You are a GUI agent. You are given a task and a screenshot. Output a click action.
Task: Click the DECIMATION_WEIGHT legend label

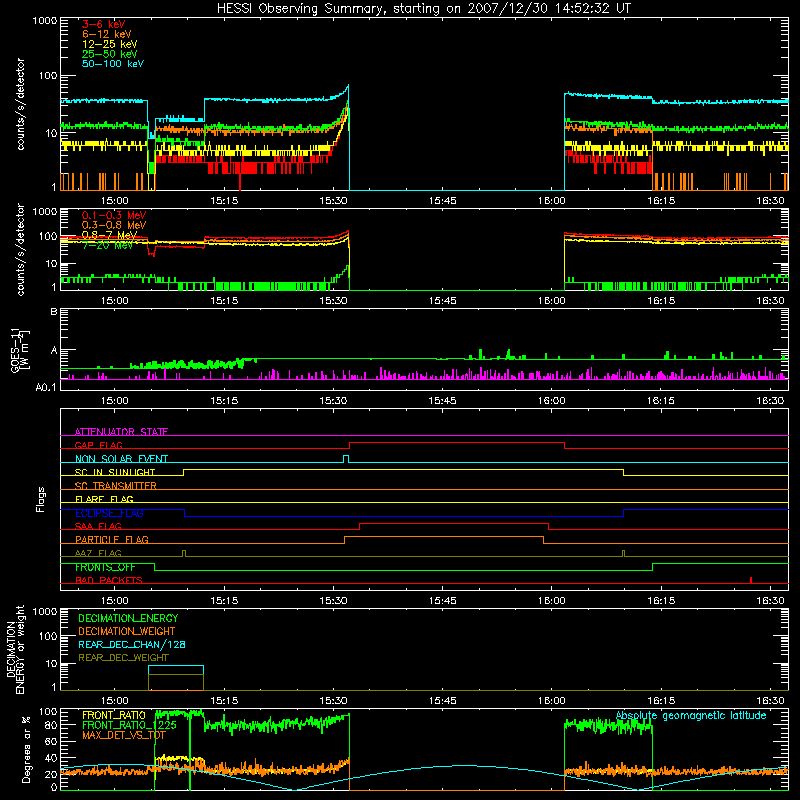(x=127, y=631)
